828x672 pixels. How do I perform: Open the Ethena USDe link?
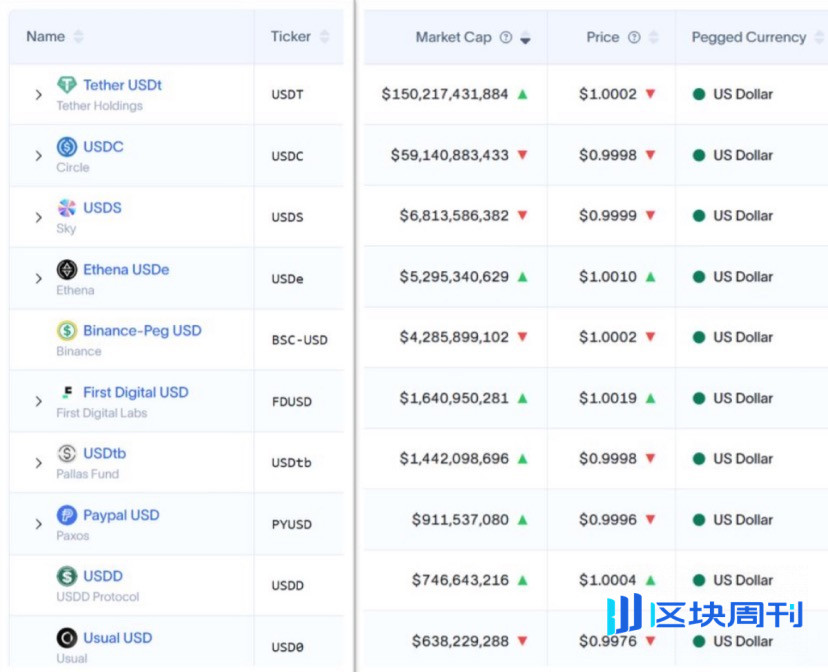point(126,269)
